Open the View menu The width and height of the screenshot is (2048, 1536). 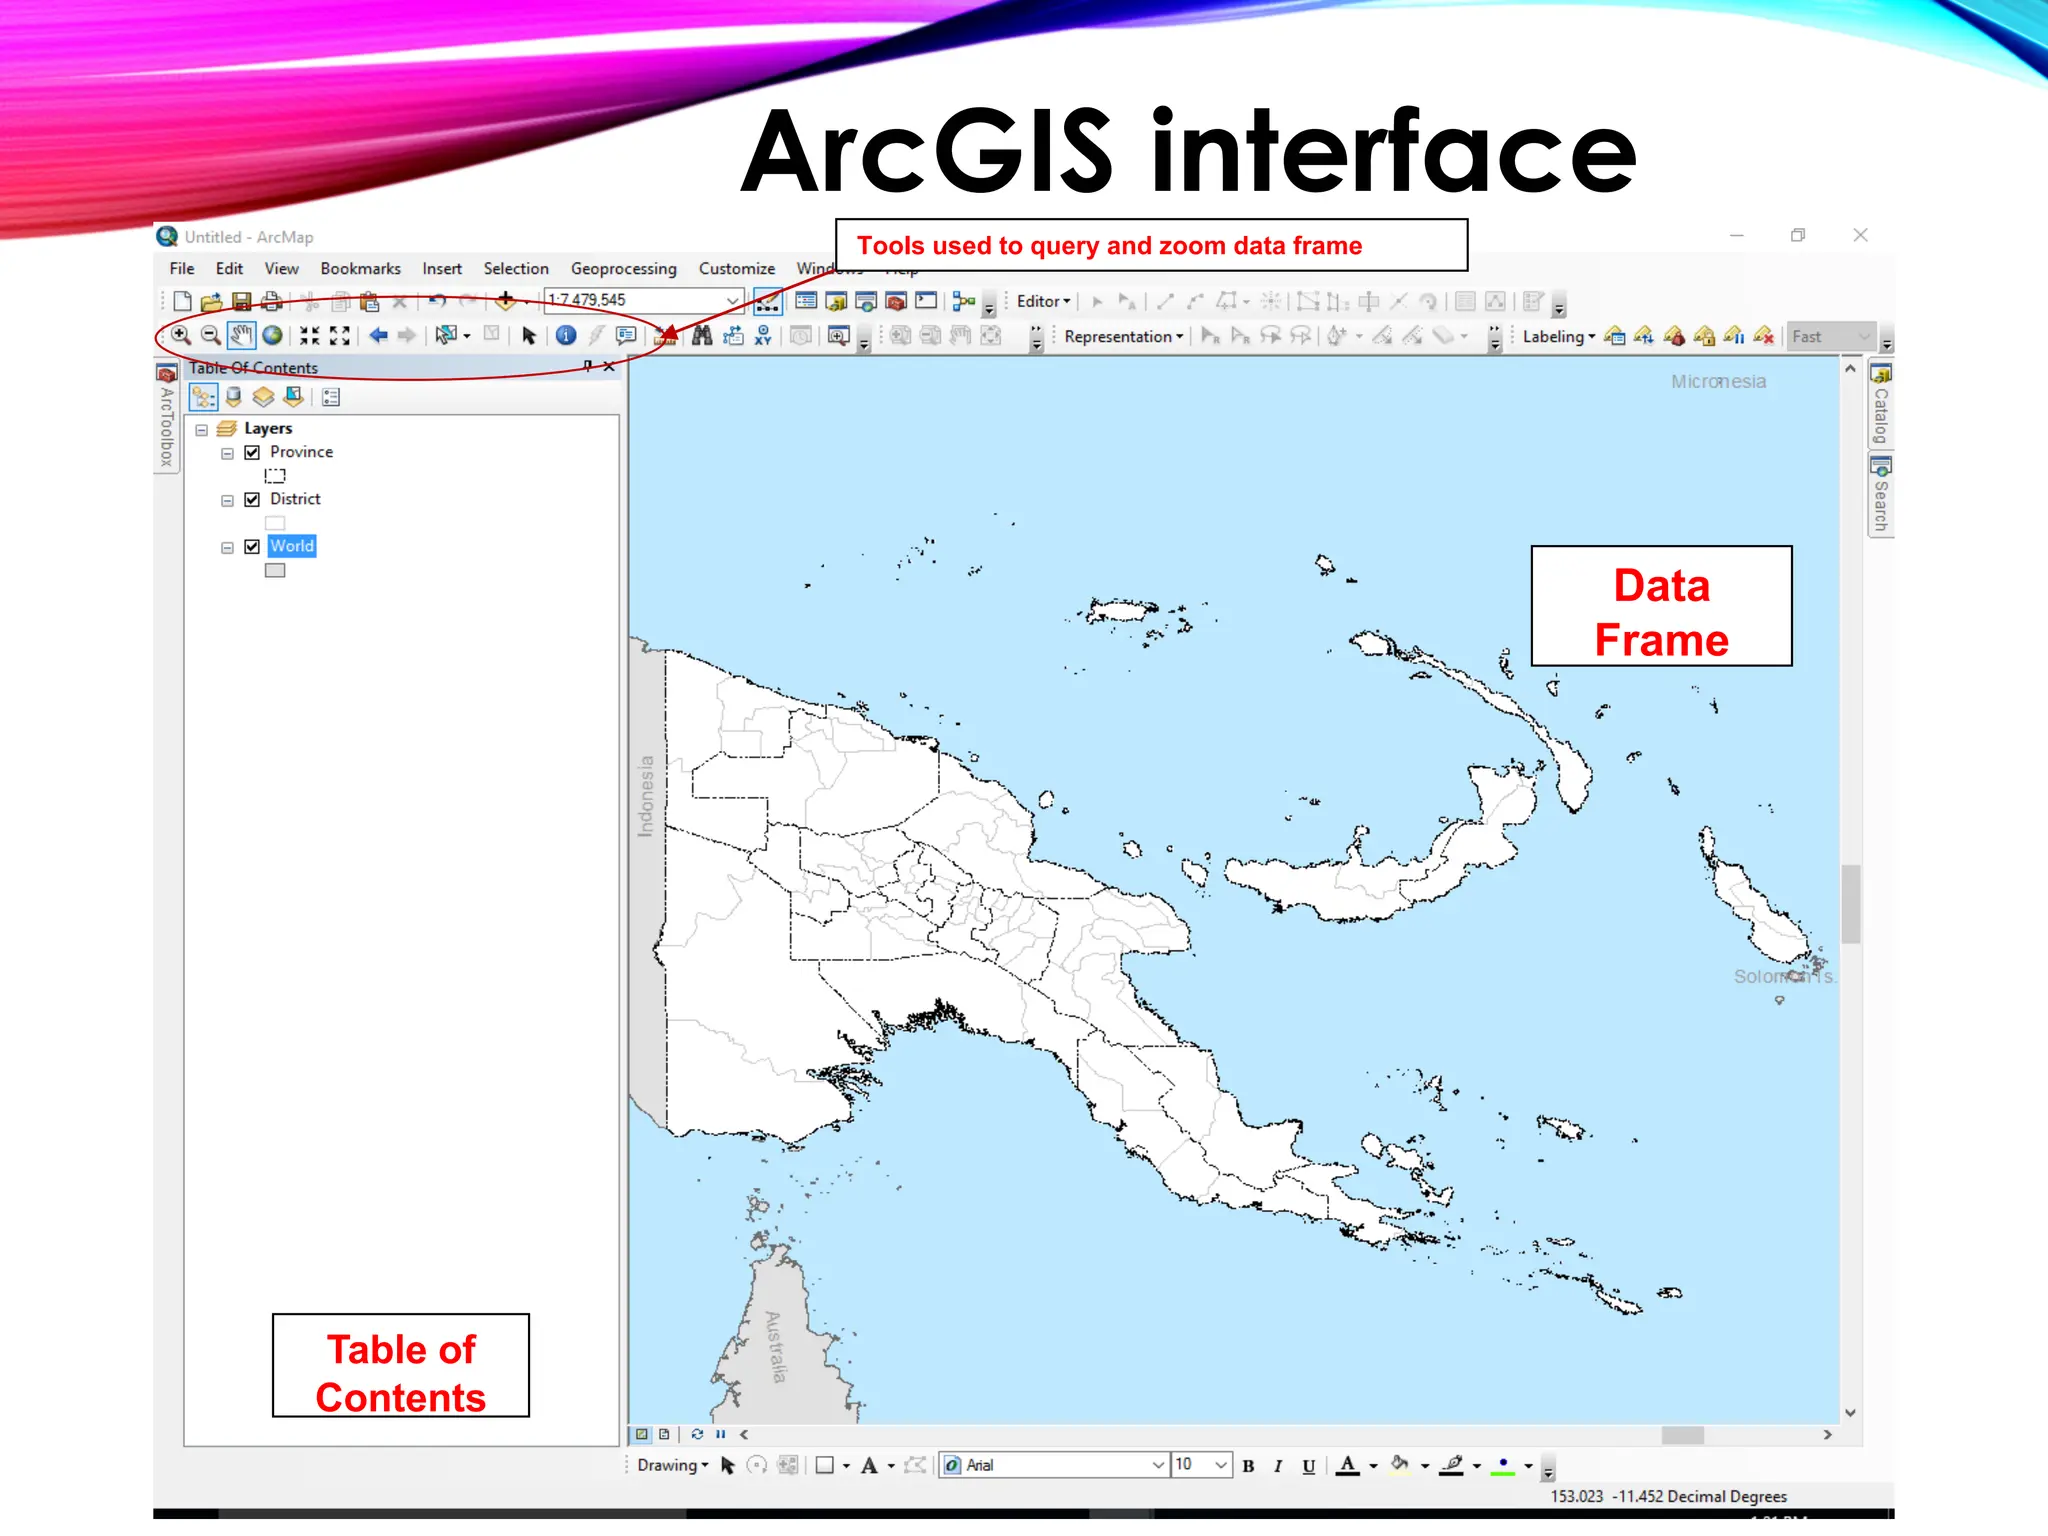pos(281,268)
